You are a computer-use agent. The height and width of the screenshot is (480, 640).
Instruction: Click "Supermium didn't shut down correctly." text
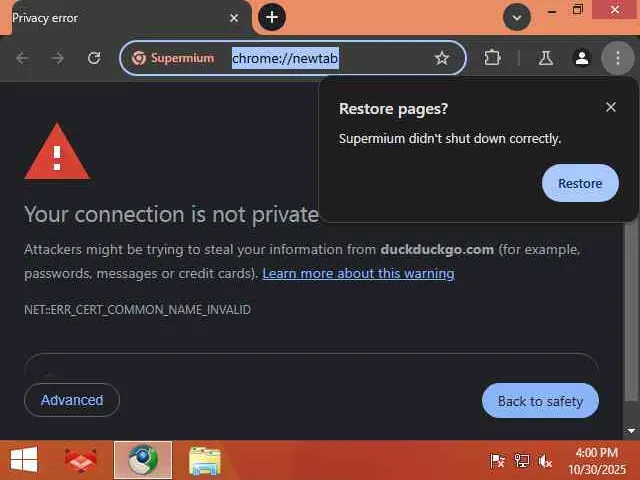pyautogui.click(x=450, y=139)
